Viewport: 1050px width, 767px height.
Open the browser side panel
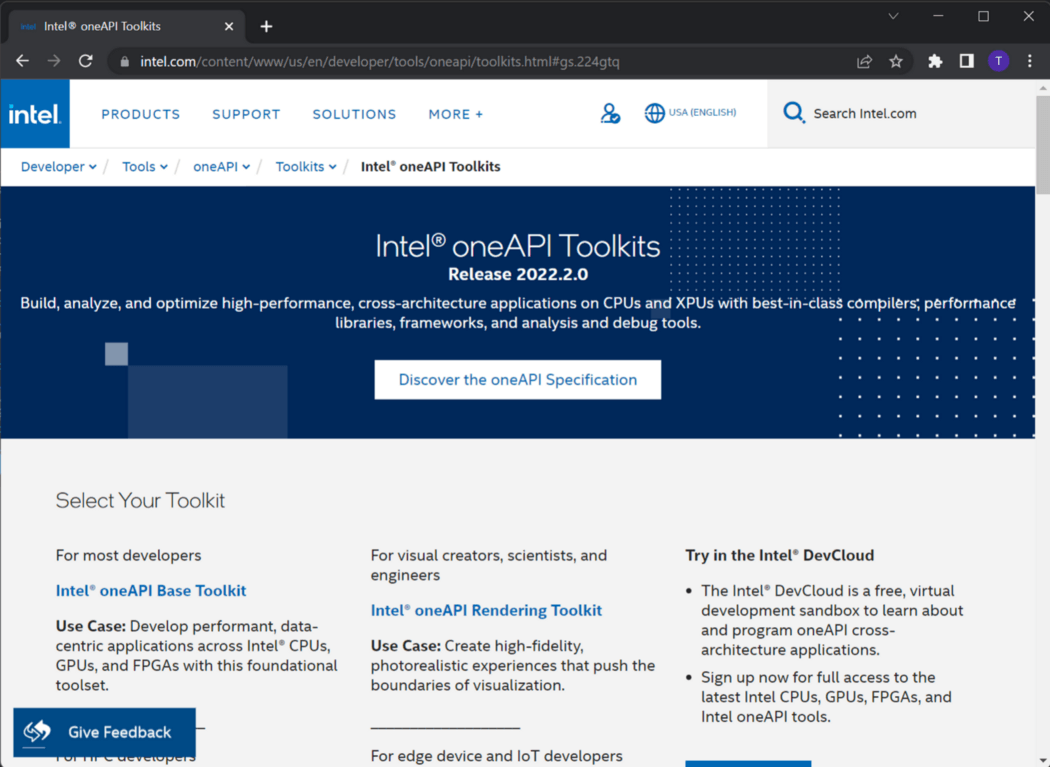pos(966,62)
